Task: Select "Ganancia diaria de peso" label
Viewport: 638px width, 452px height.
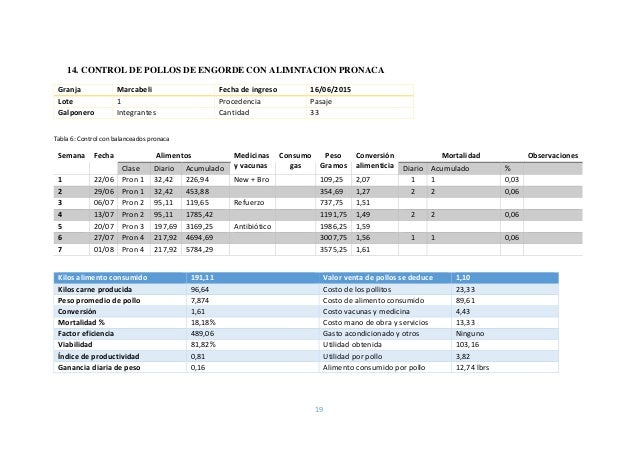Action: tap(99, 367)
